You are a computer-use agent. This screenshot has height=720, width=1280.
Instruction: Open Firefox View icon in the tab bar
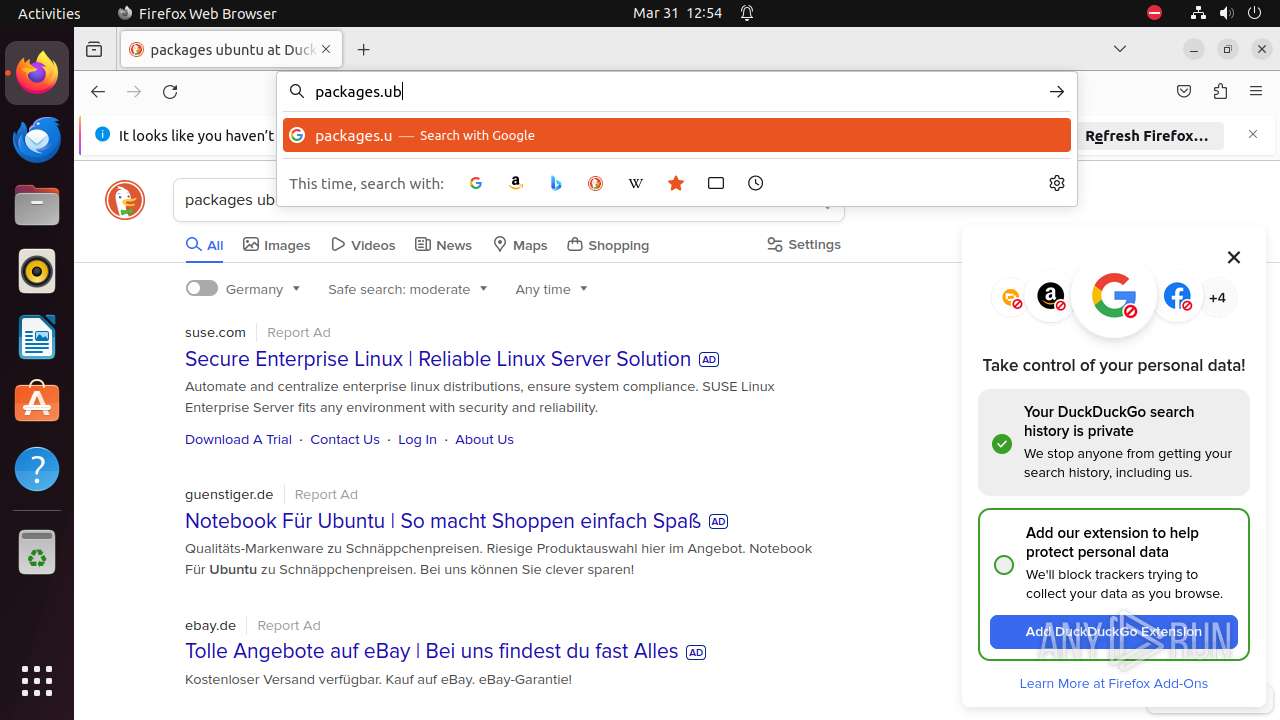(x=94, y=49)
